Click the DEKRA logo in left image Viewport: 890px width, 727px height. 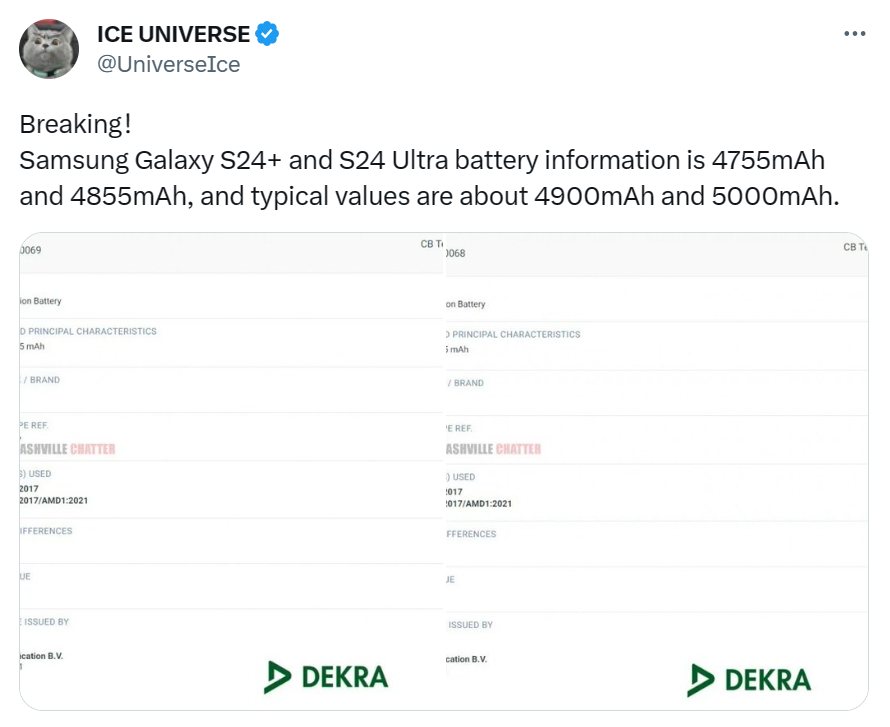pyautogui.click(x=326, y=676)
